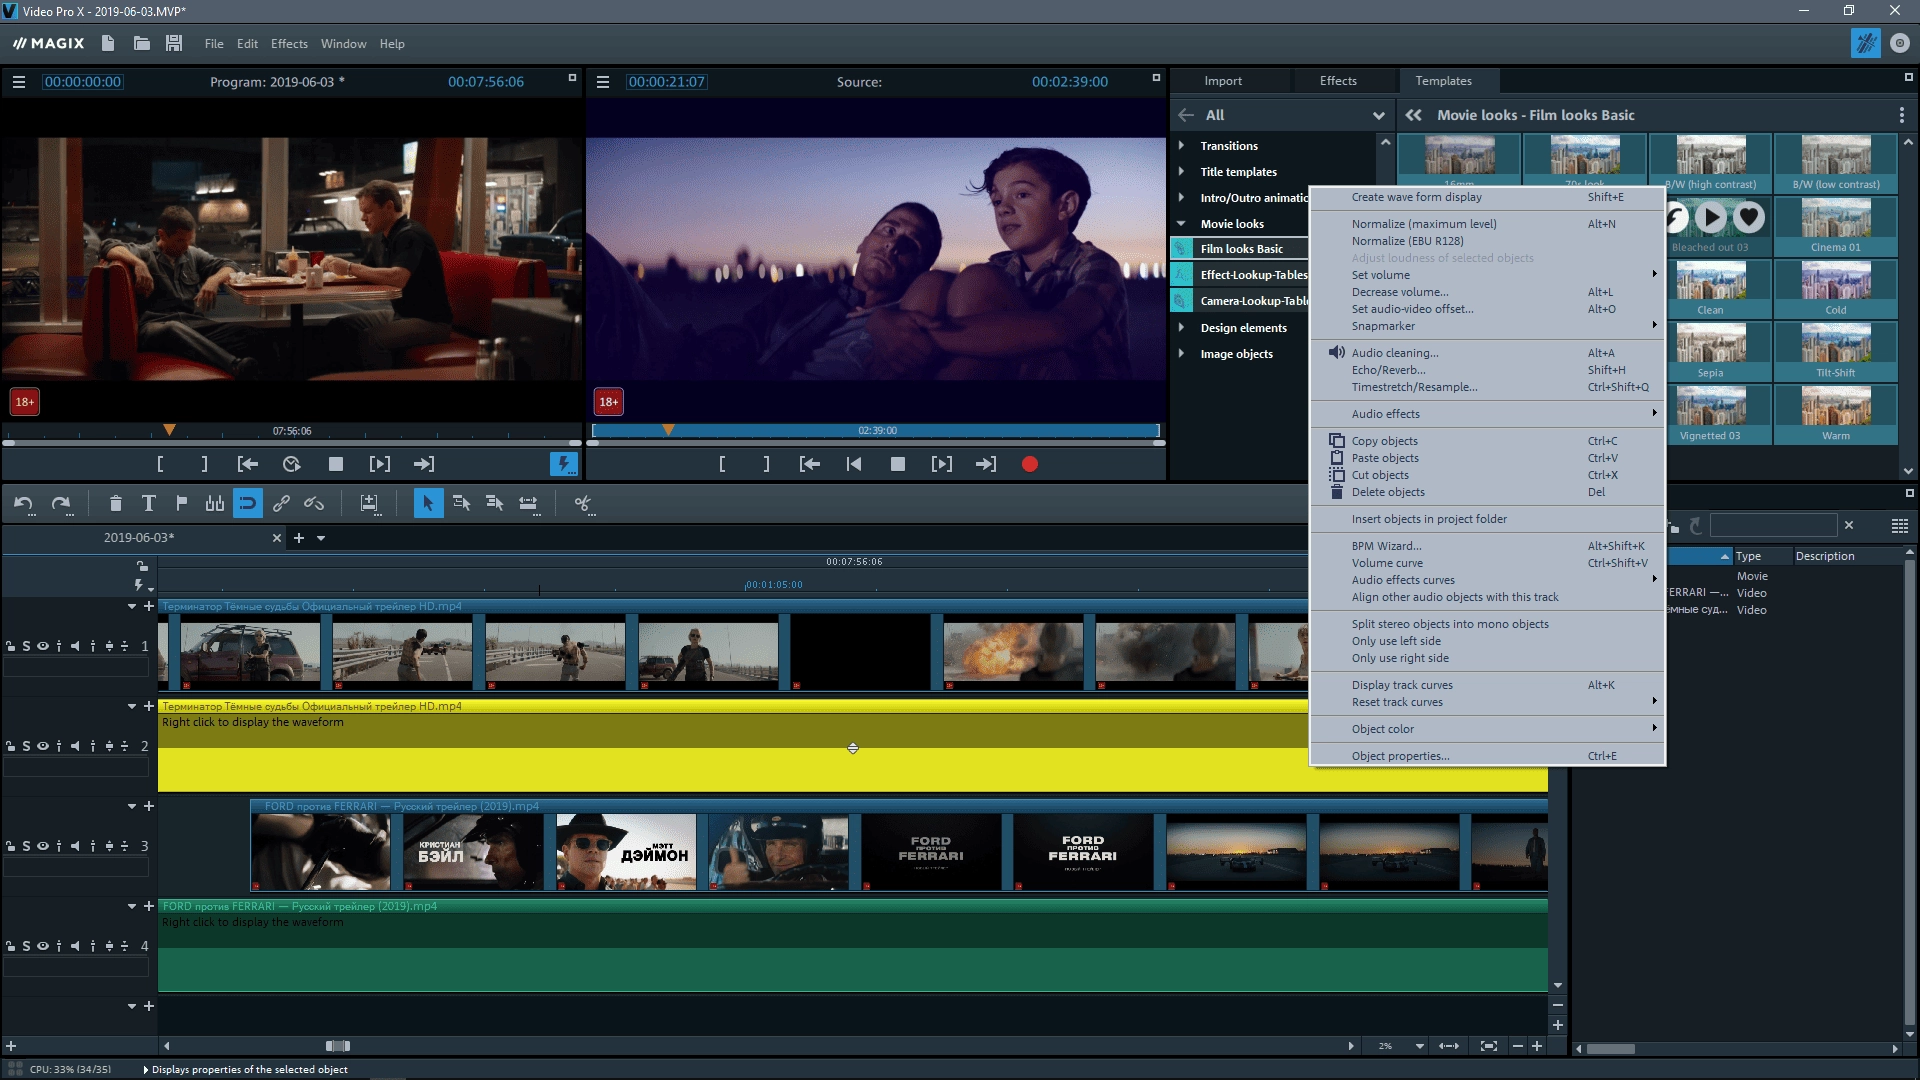Image resolution: width=1920 pixels, height=1080 pixels.
Task: Click the ungroup broken-link icon
Action: (x=314, y=504)
